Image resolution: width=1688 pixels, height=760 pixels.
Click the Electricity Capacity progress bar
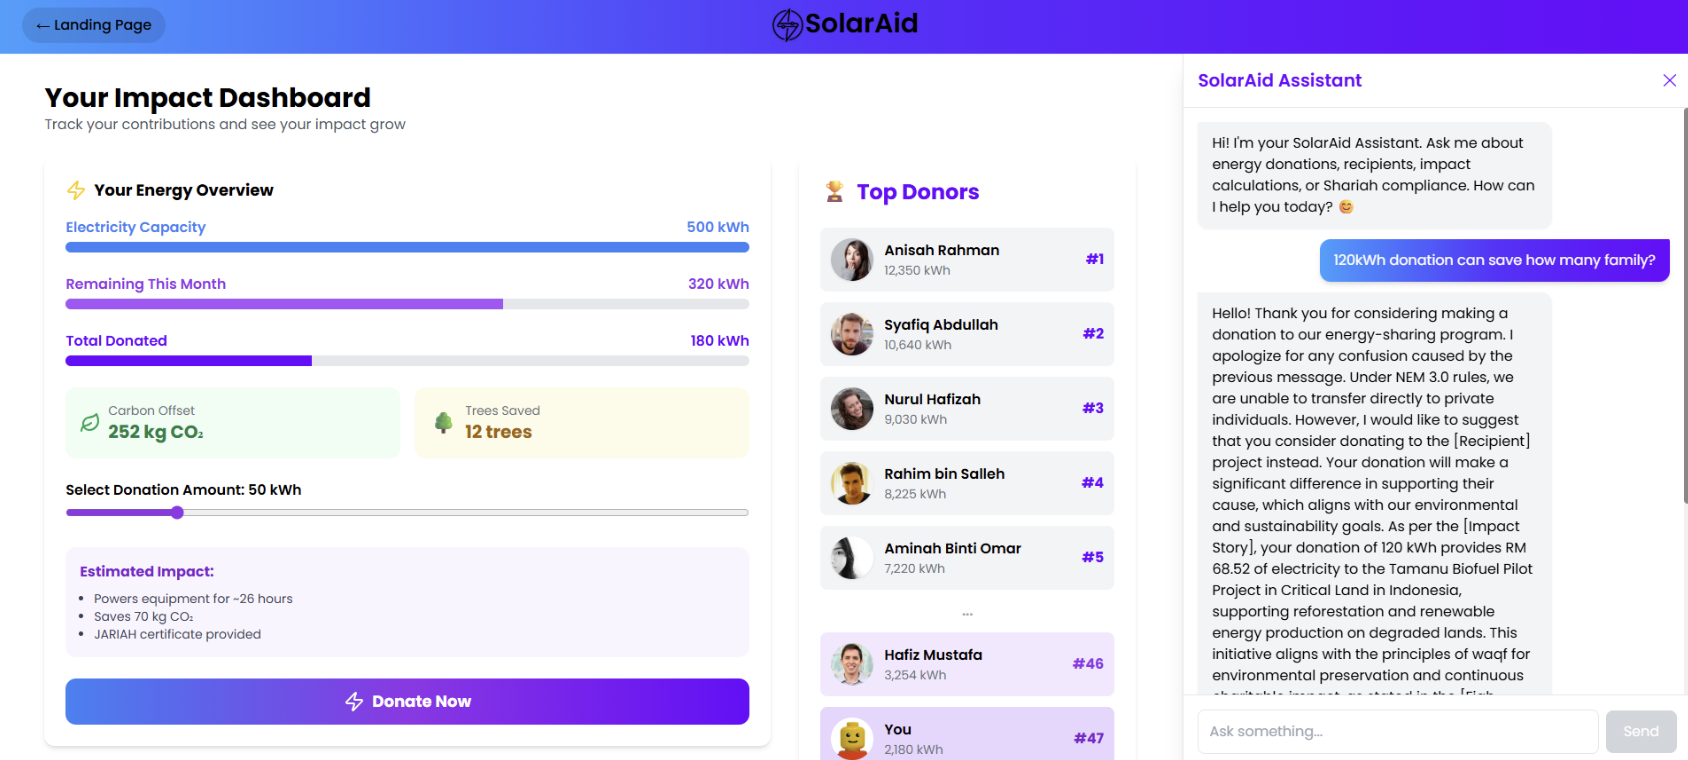pos(407,247)
